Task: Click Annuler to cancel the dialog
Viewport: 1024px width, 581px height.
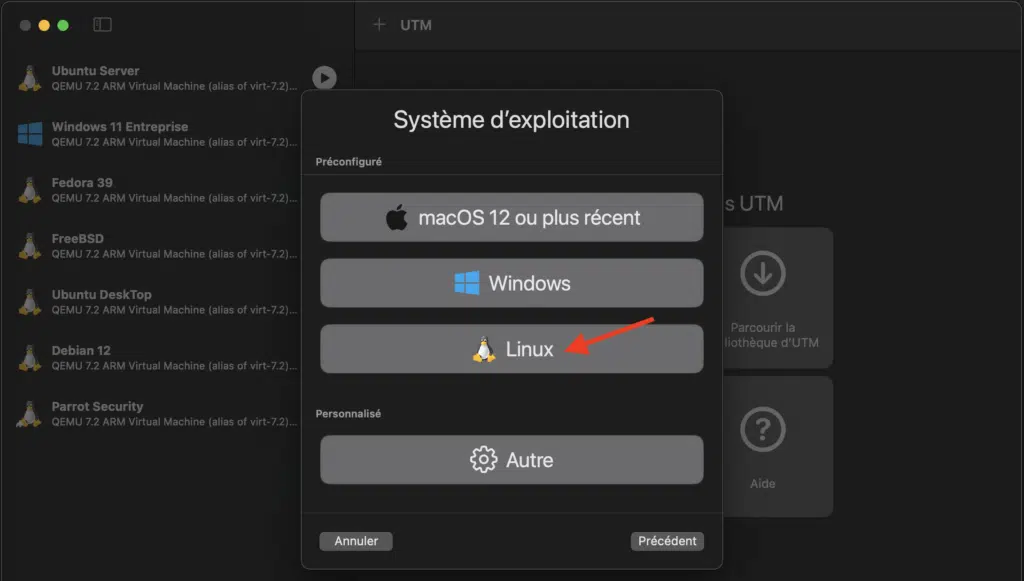Action: [356, 541]
